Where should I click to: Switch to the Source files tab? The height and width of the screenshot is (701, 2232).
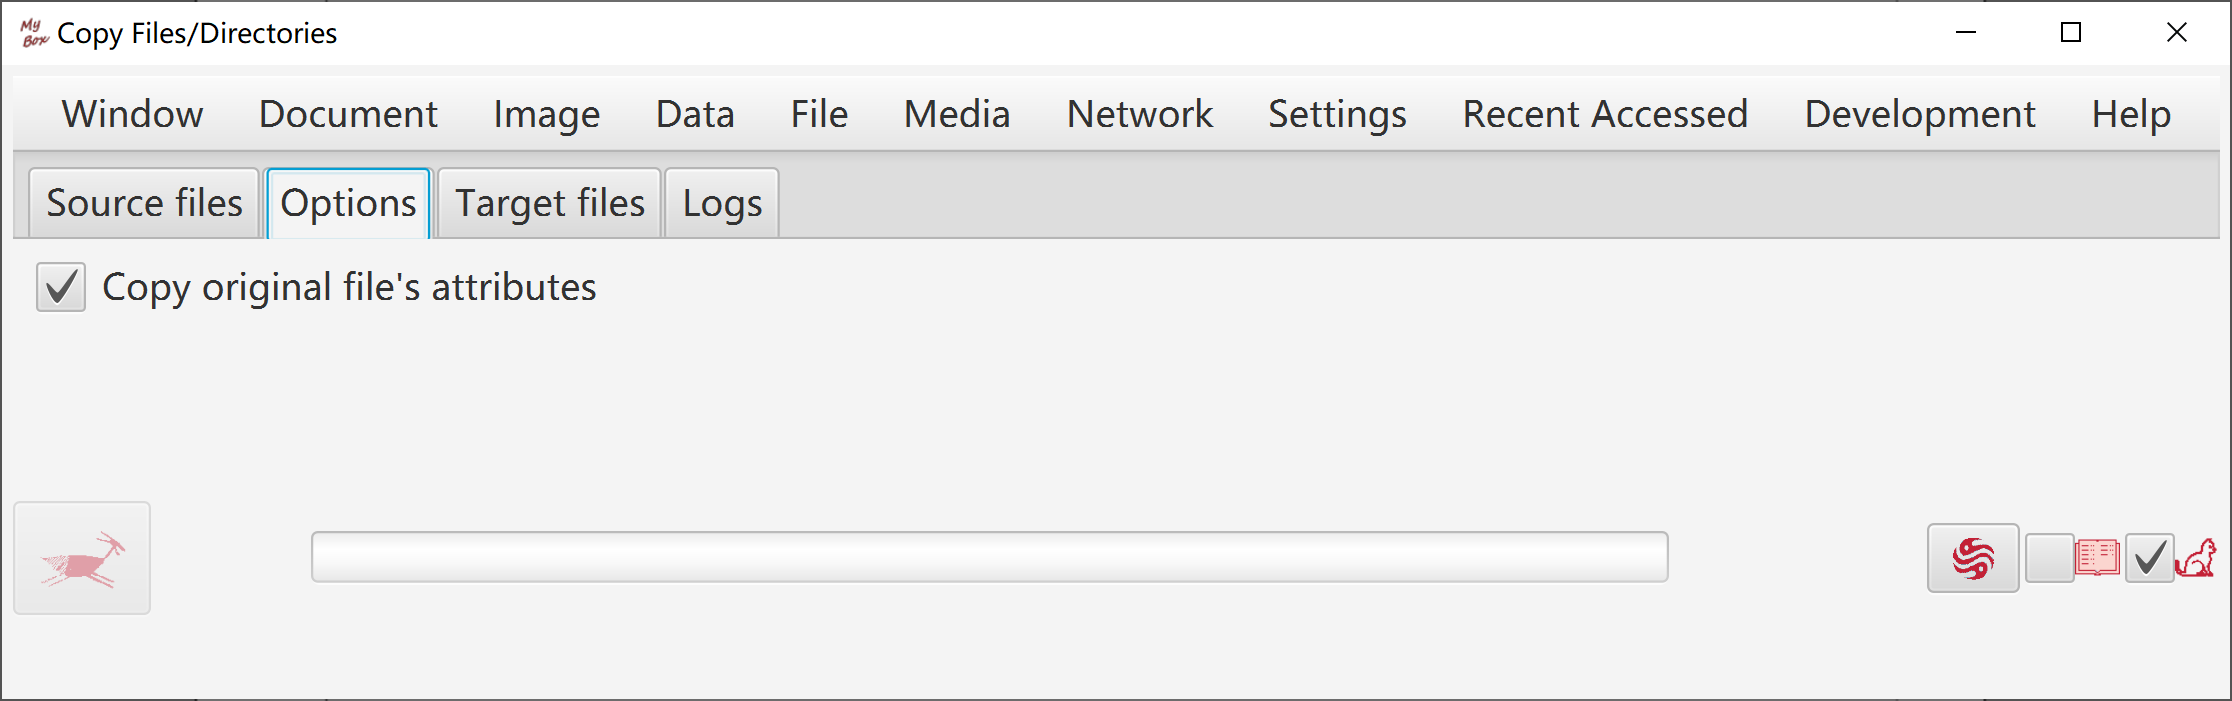[x=144, y=203]
